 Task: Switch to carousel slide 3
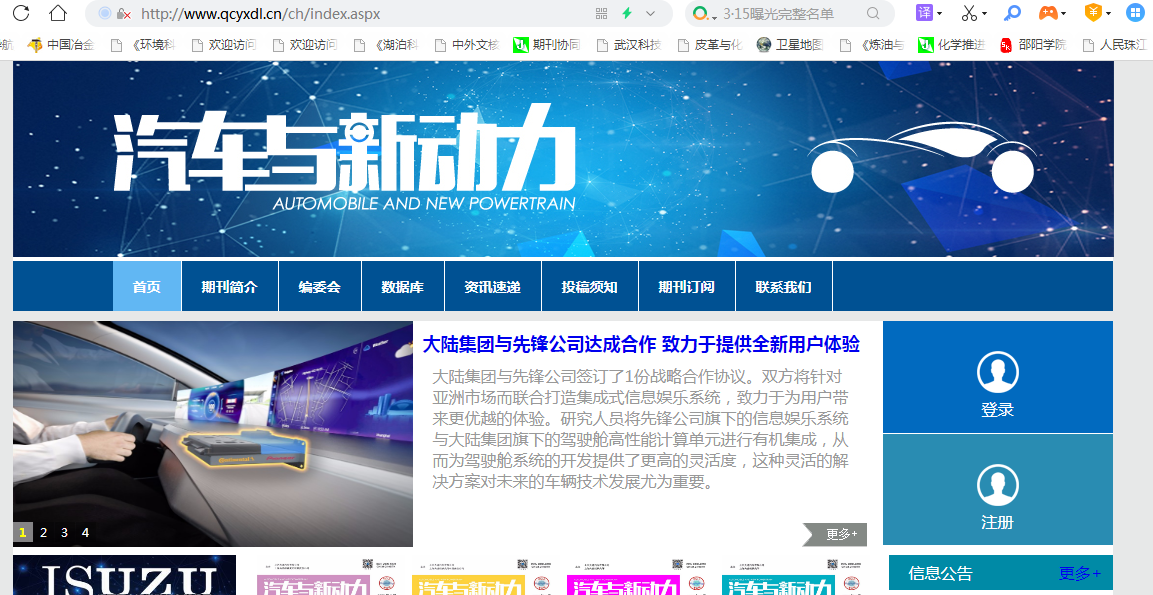pyautogui.click(x=64, y=533)
